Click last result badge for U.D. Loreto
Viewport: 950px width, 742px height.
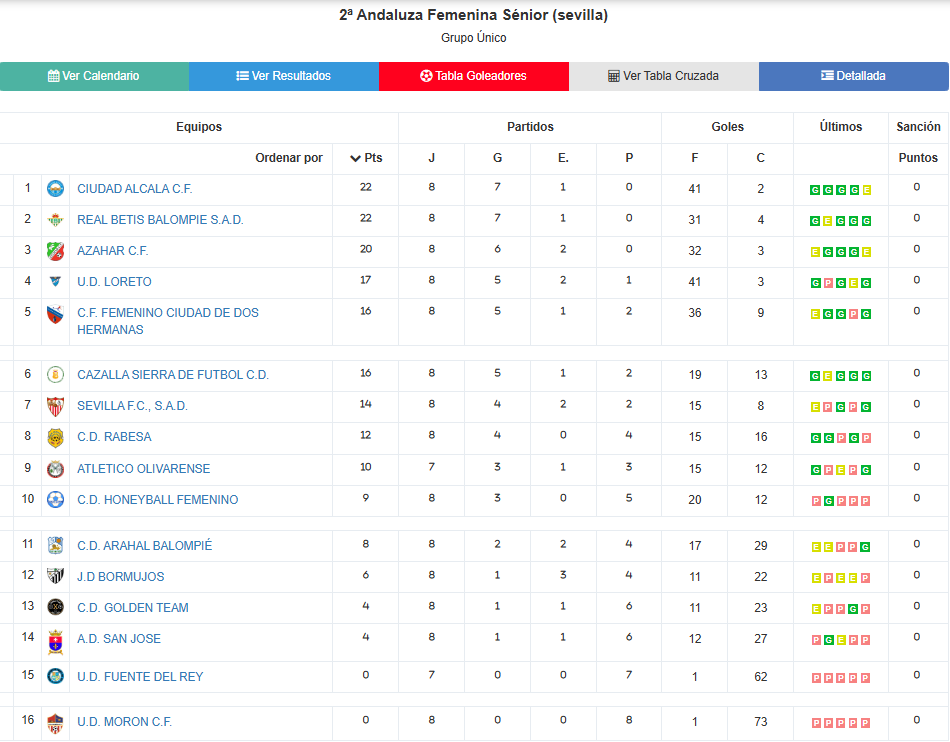(866, 283)
